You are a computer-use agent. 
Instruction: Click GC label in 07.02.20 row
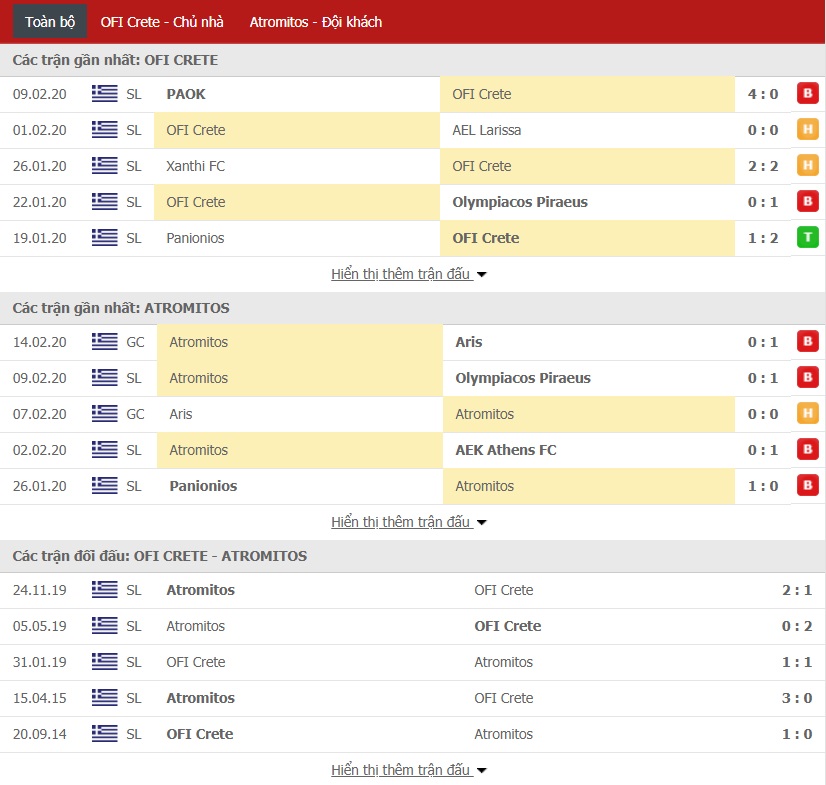click(x=135, y=414)
